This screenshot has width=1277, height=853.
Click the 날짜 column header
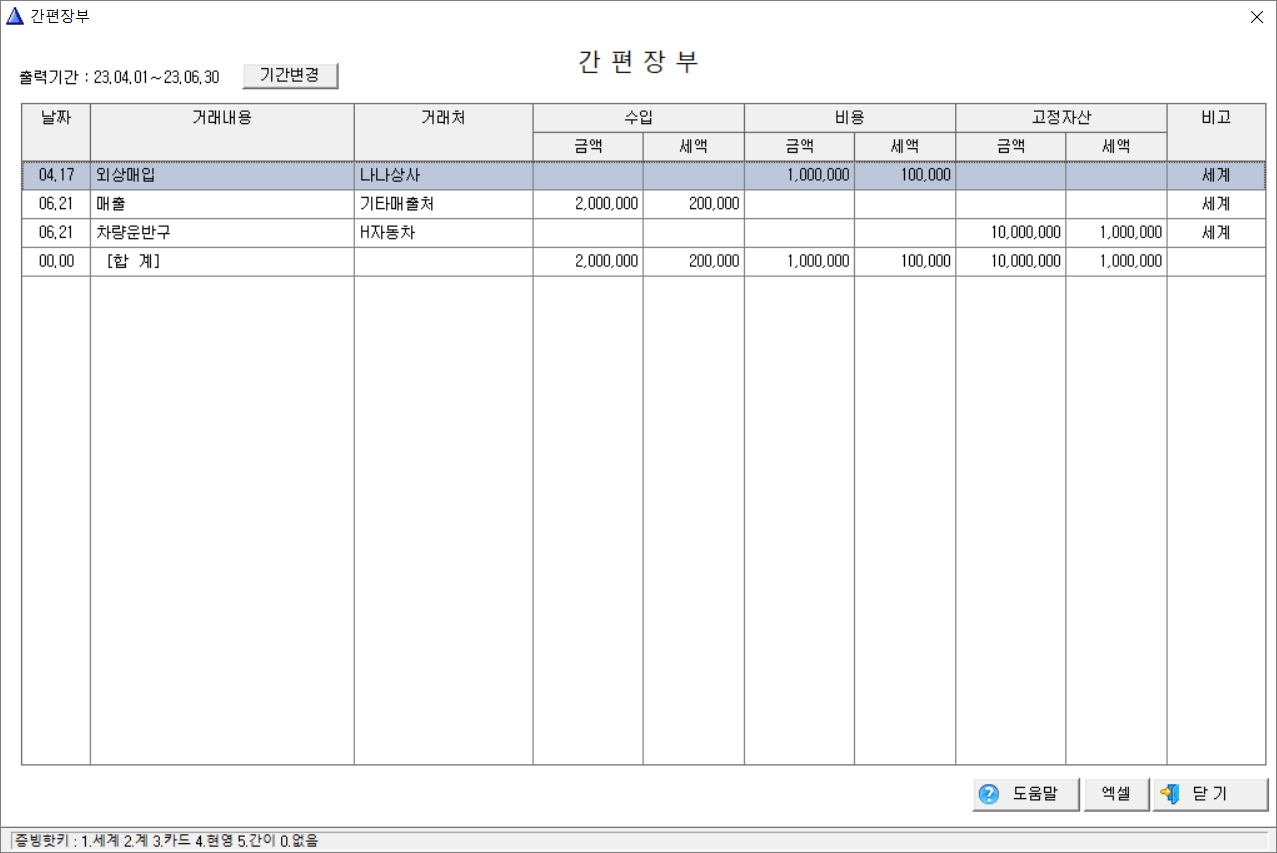[56, 131]
